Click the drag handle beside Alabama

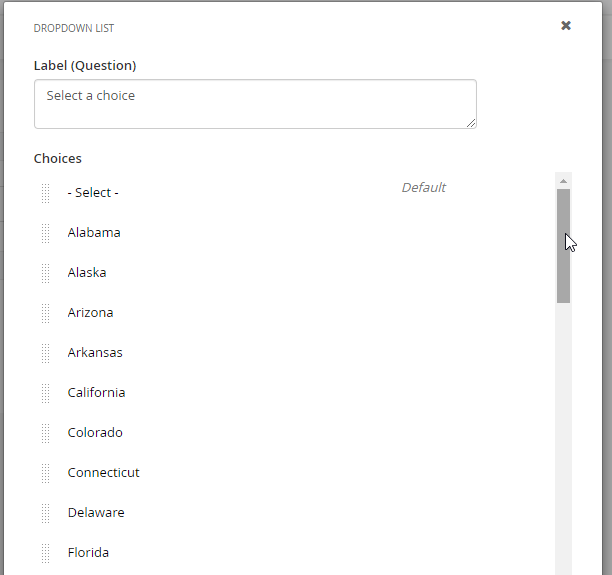tap(46, 233)
